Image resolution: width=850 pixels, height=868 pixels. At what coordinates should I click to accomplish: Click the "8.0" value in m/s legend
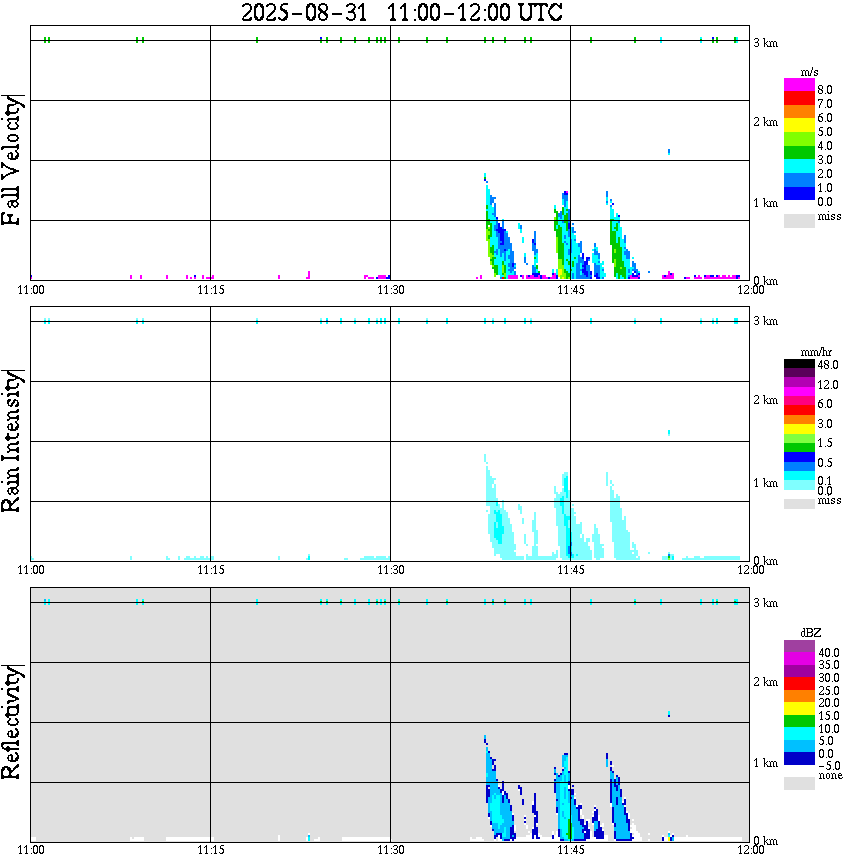tap(825, 90)
